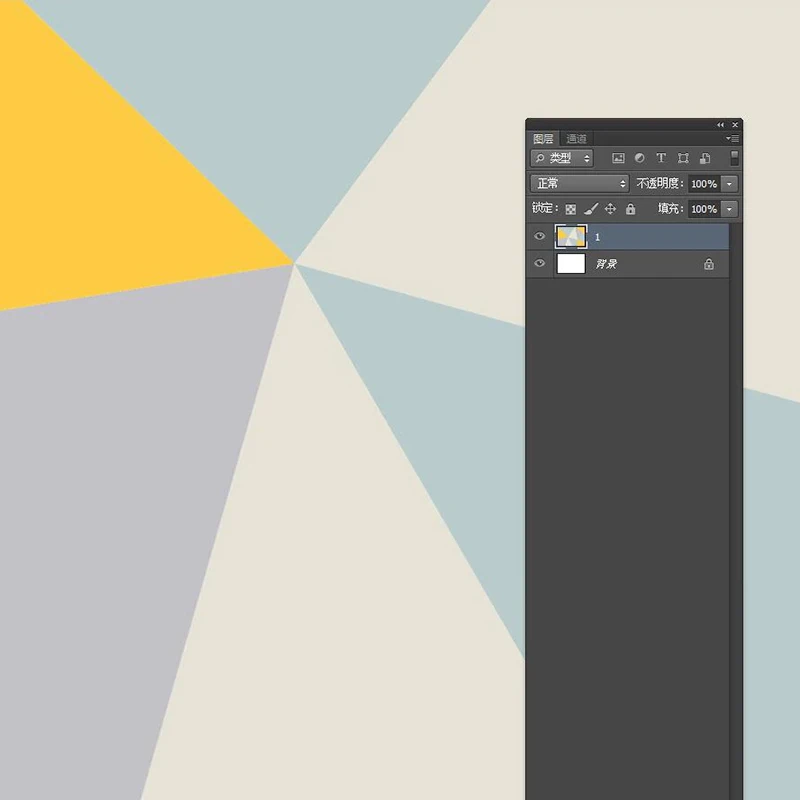Open the 正常 blend mode dropdown
800x800 pixels.
coord(580,183)
